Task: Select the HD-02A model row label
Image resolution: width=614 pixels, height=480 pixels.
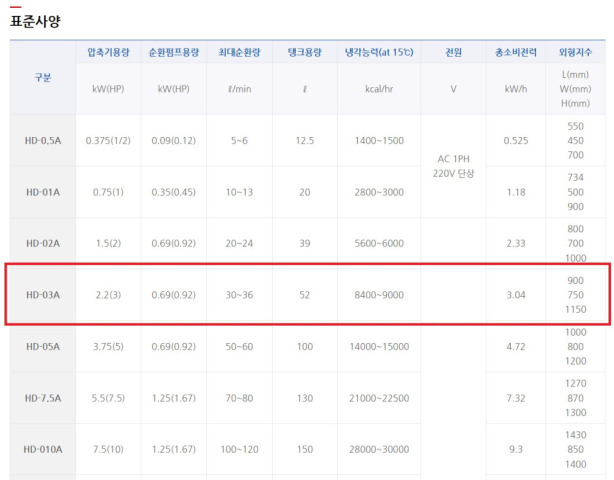Action: [42, 243]
